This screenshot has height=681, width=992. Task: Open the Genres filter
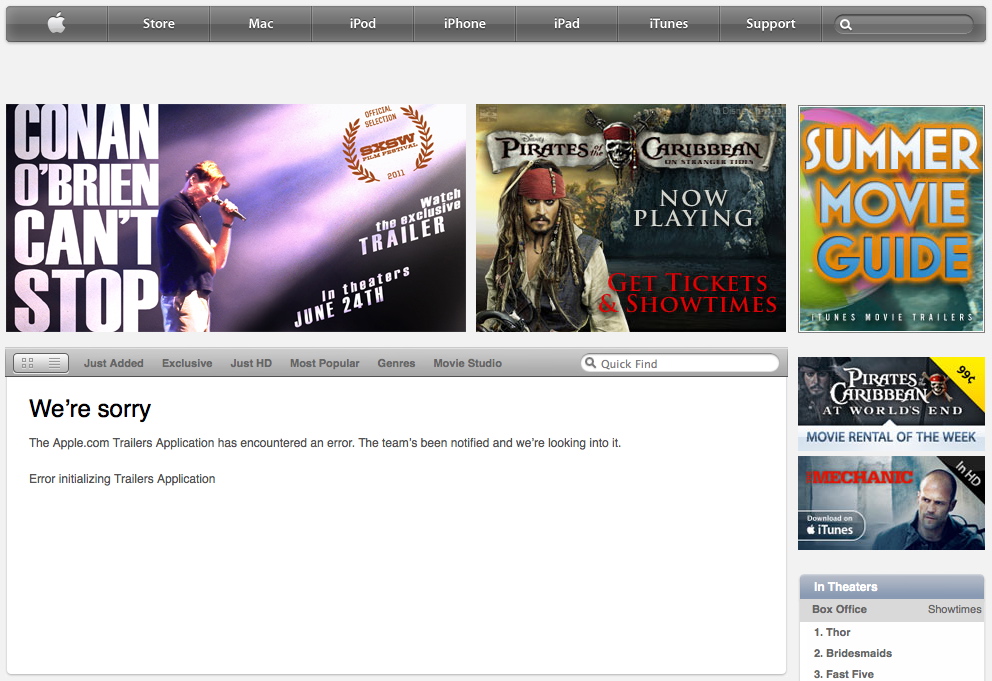(x=396, y=363)
